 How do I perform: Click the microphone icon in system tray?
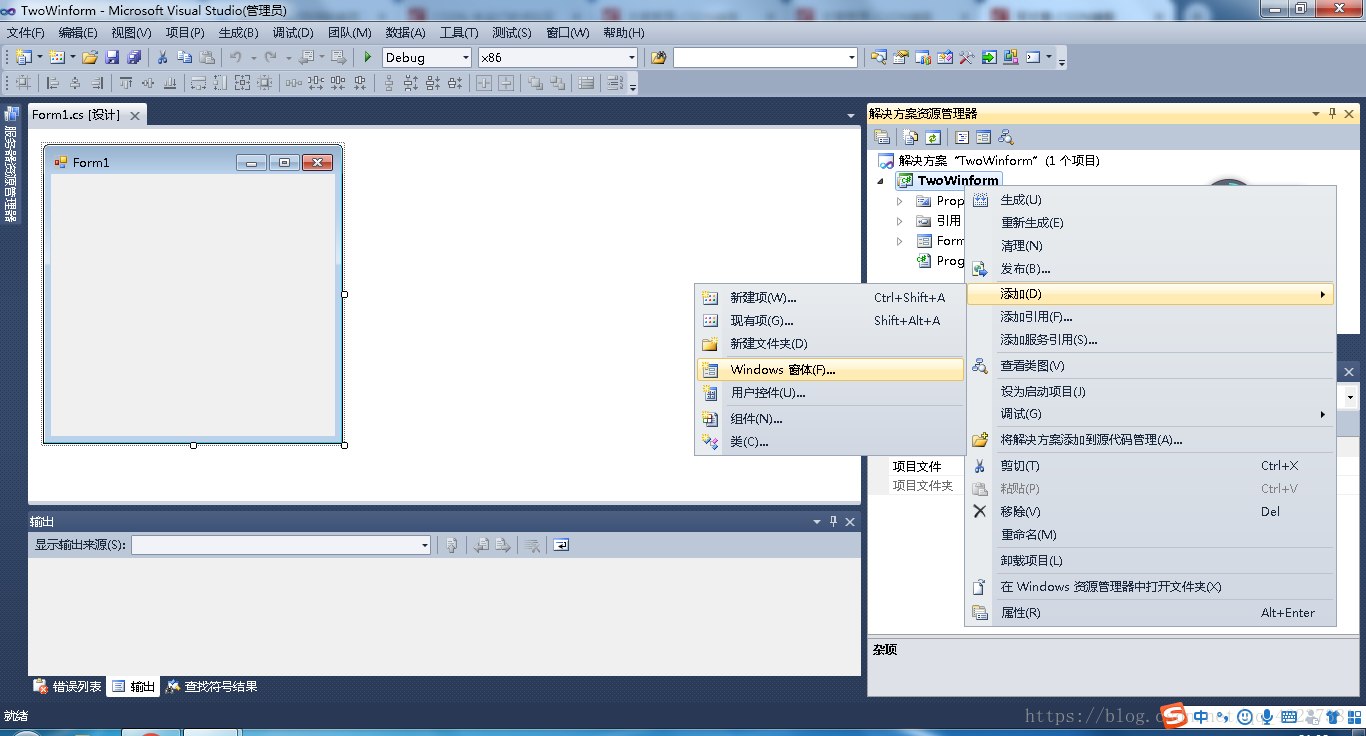point(1266,716)
